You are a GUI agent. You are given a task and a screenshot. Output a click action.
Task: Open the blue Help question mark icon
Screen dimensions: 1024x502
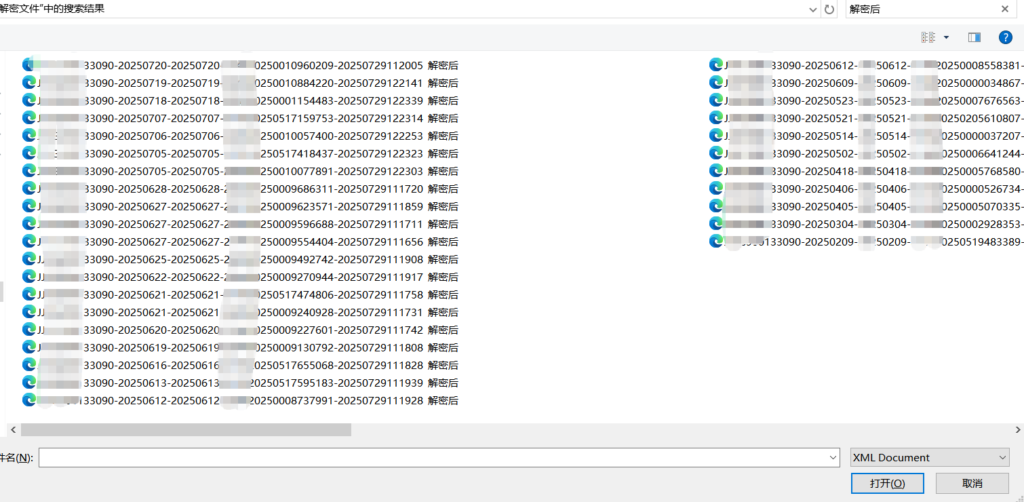click(x=1005, y=37)
